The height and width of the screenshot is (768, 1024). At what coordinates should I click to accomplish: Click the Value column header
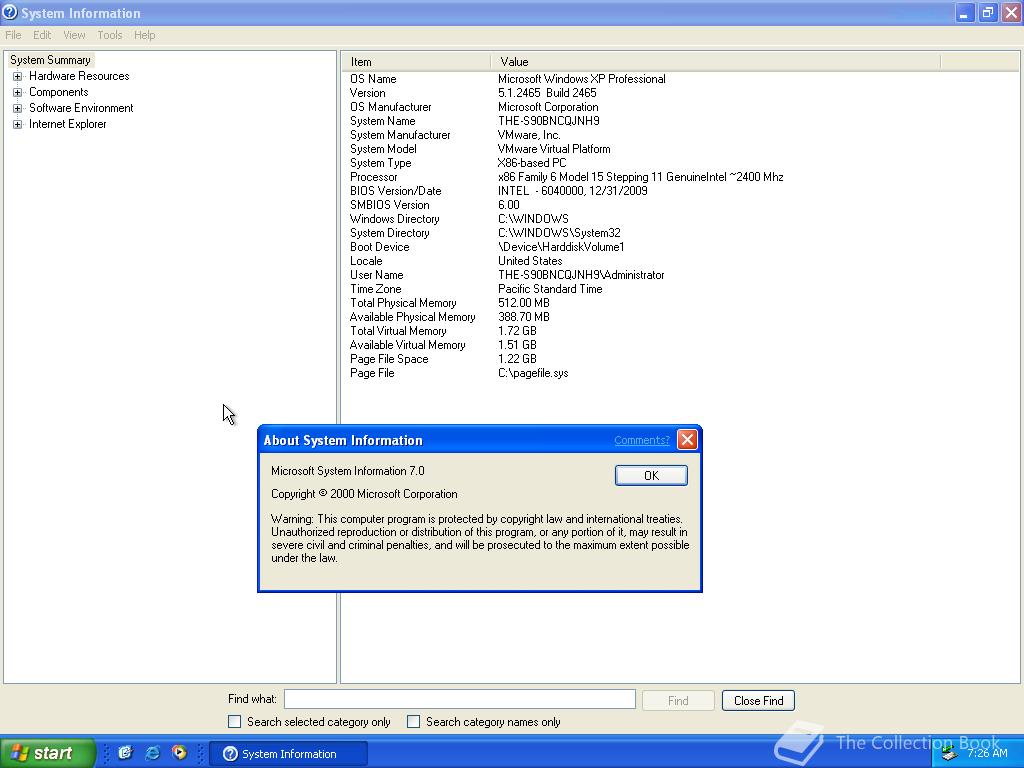pyautogui.click(x=715, y=62)
